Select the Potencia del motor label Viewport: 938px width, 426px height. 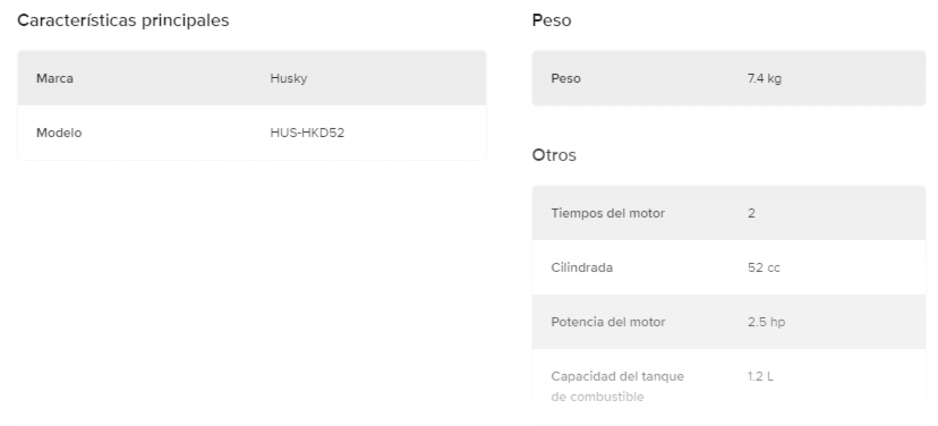tap(608, 322)
